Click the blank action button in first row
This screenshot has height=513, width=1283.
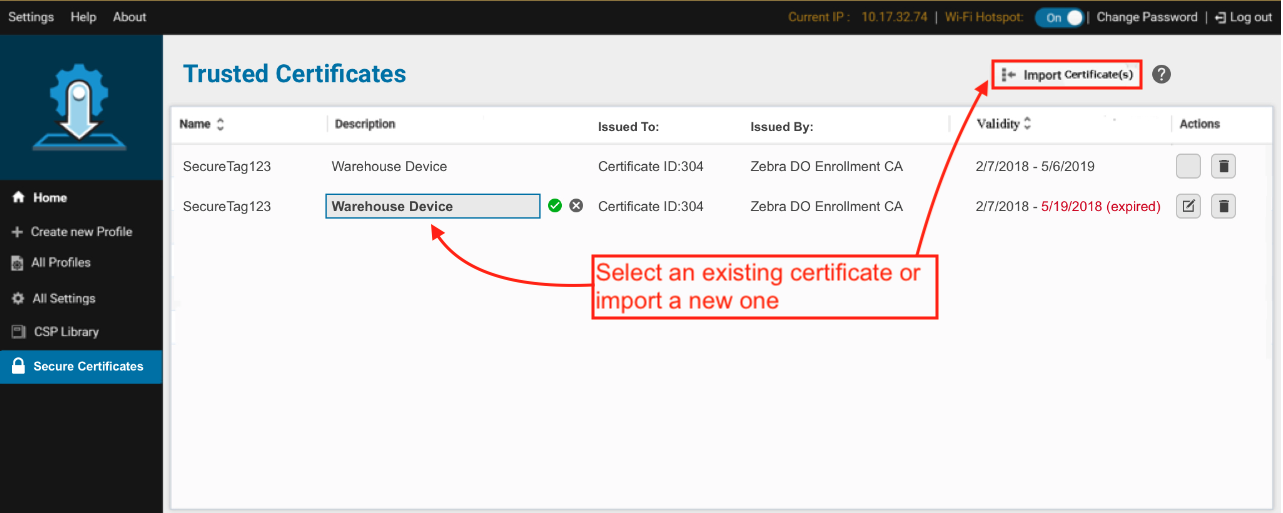1188,166
